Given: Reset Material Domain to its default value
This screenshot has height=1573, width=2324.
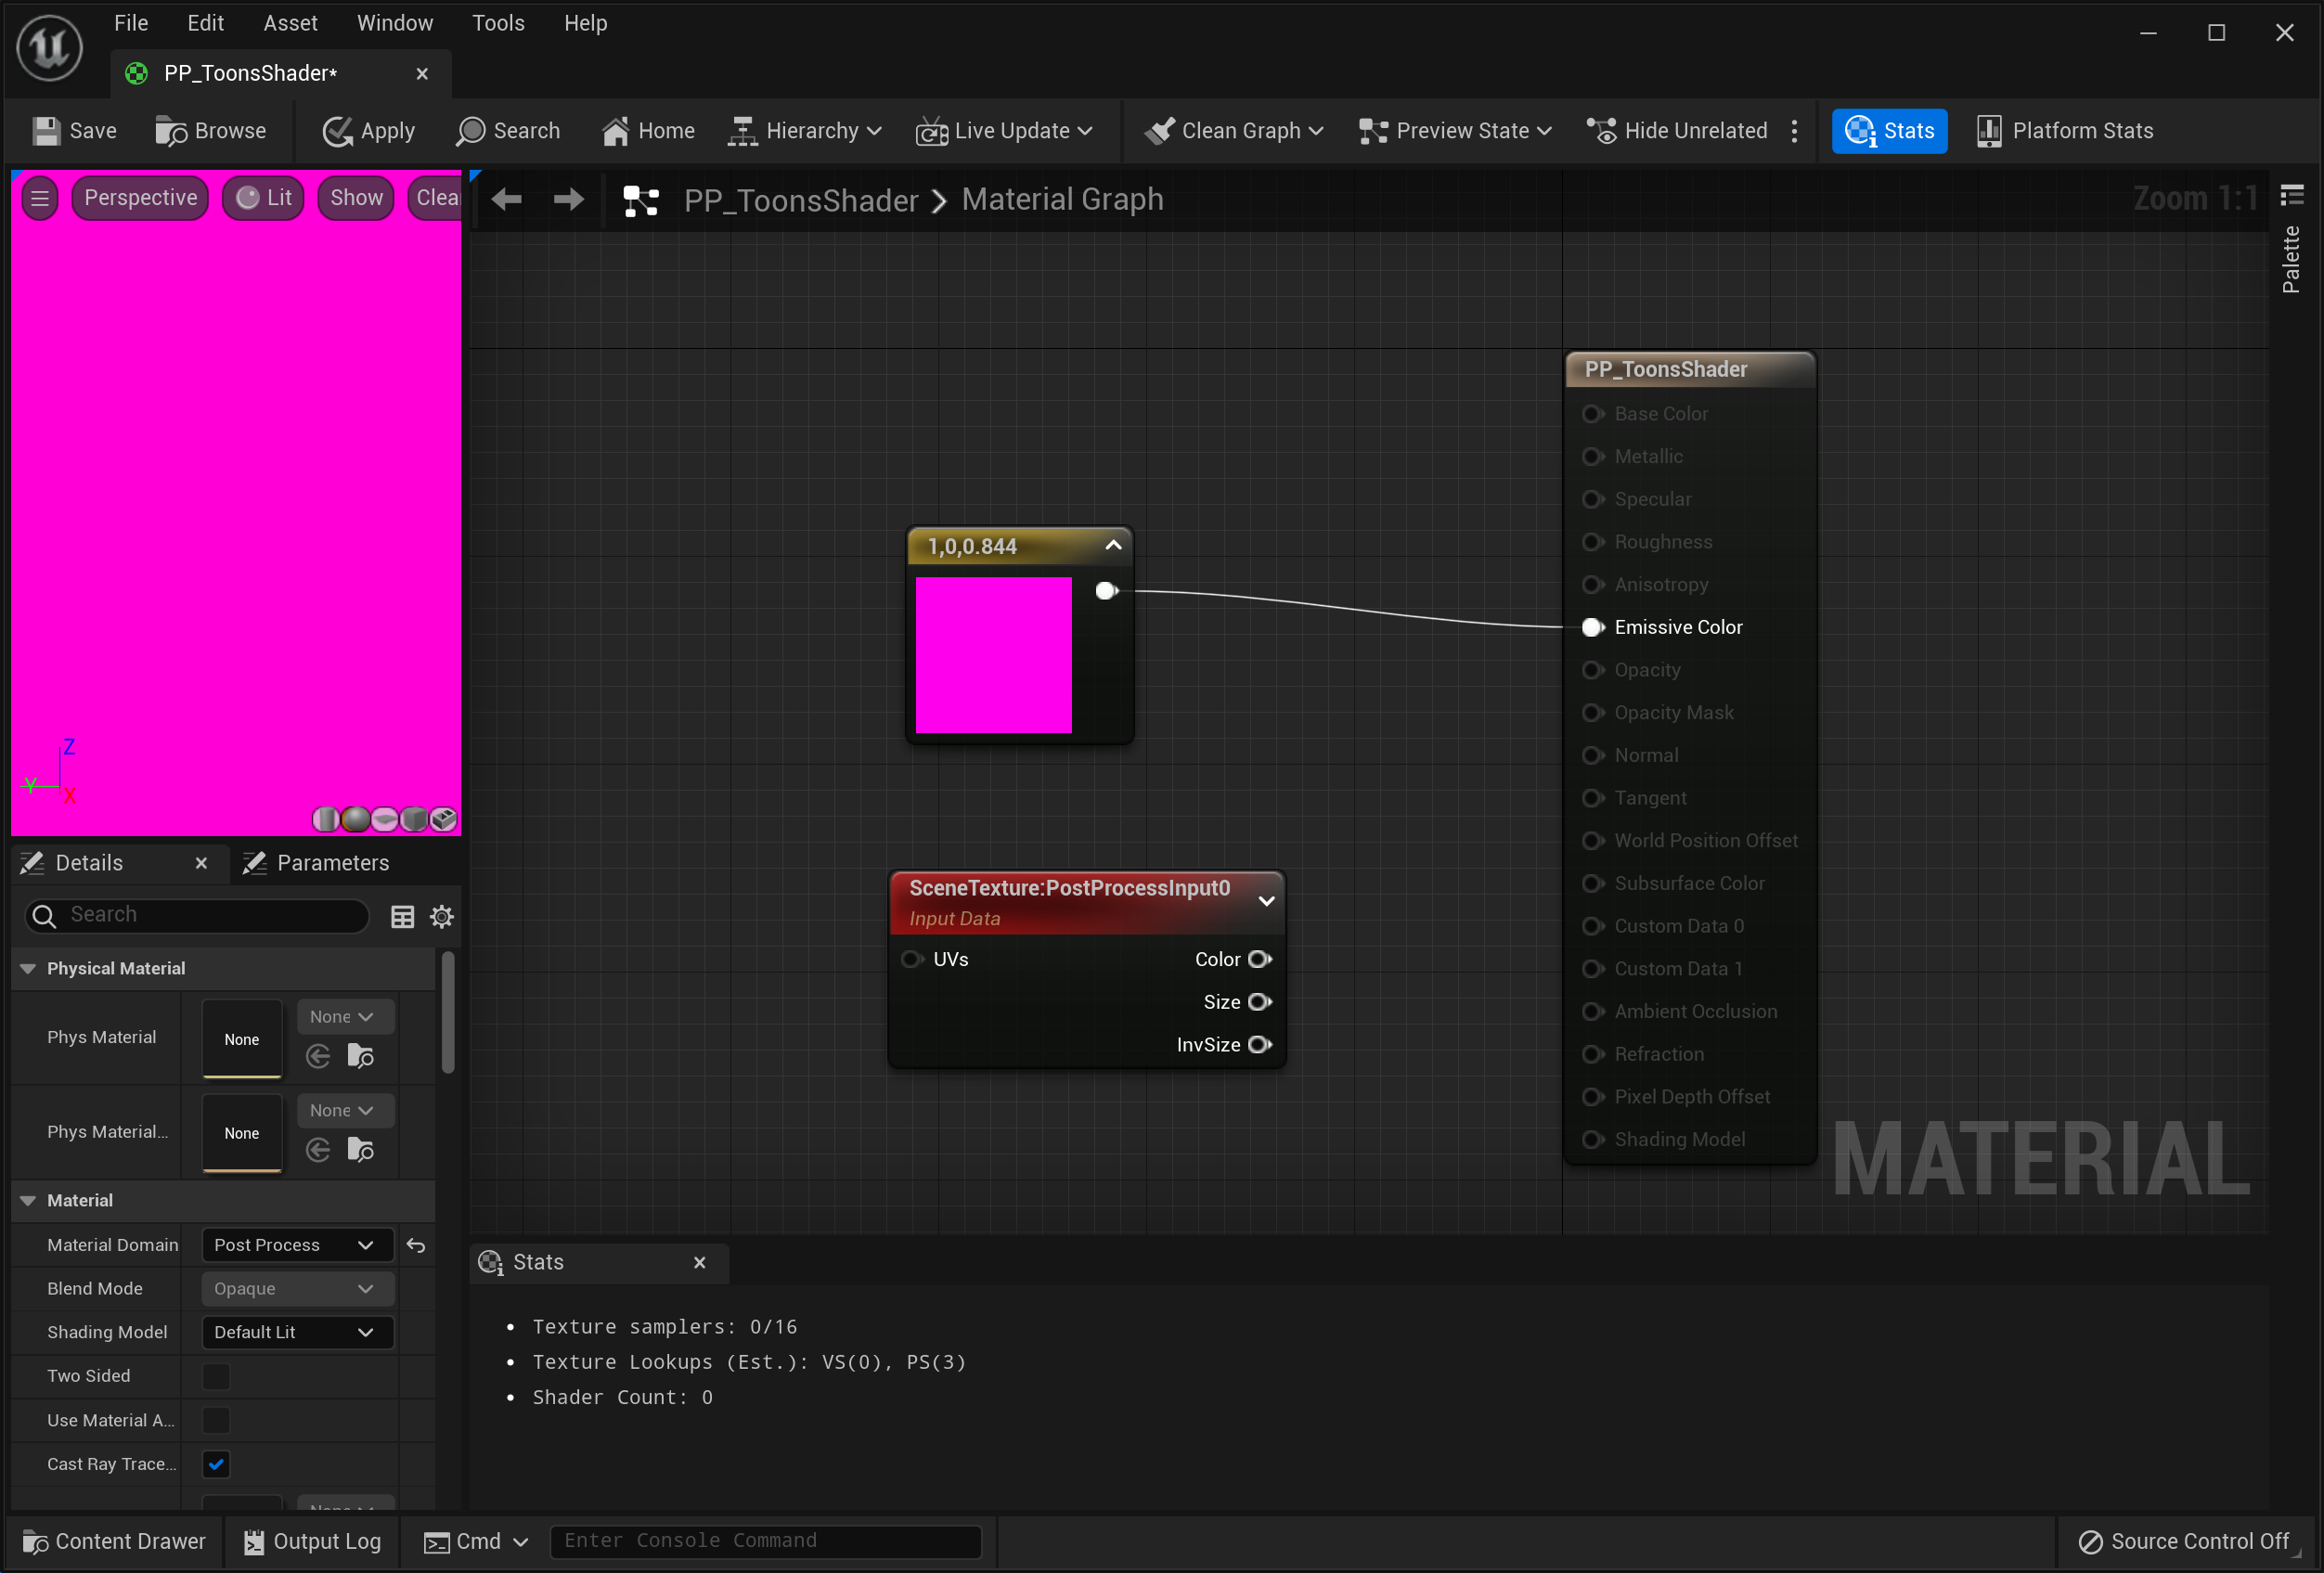Looking at the screenshot, I should coord(416,1245).
